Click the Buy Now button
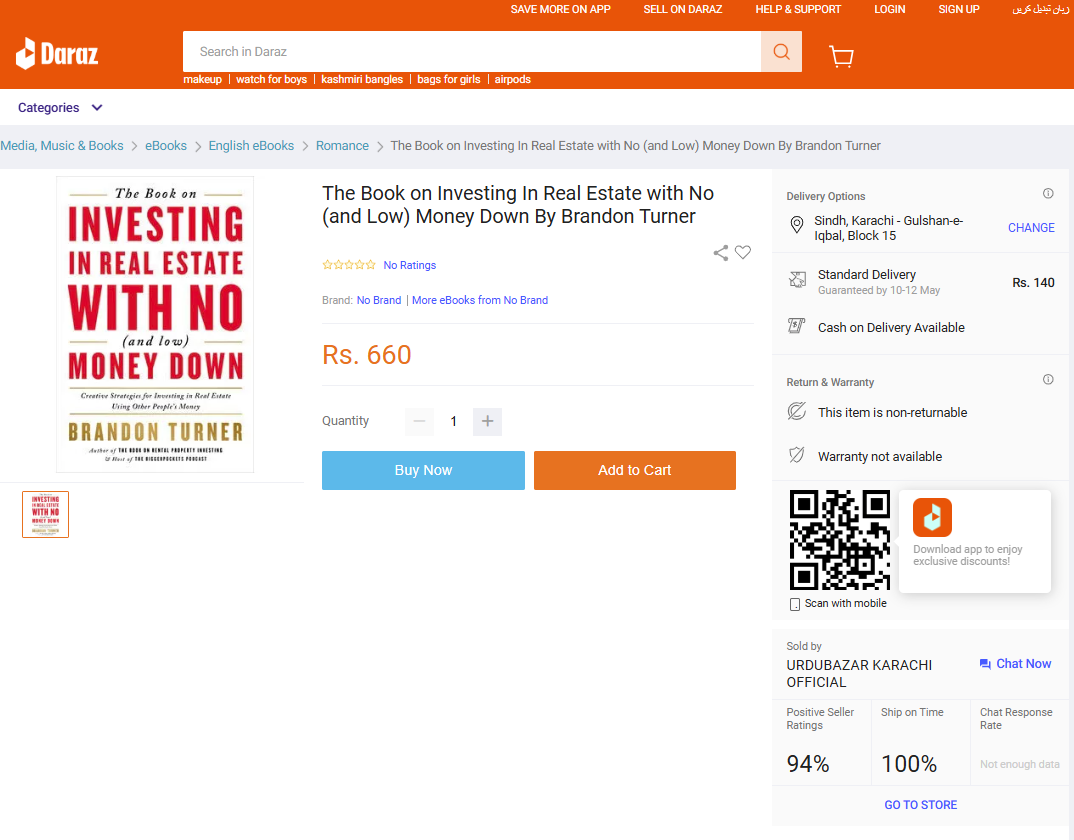The width and height of the screenshot is (1074, 840). (423, 470)
